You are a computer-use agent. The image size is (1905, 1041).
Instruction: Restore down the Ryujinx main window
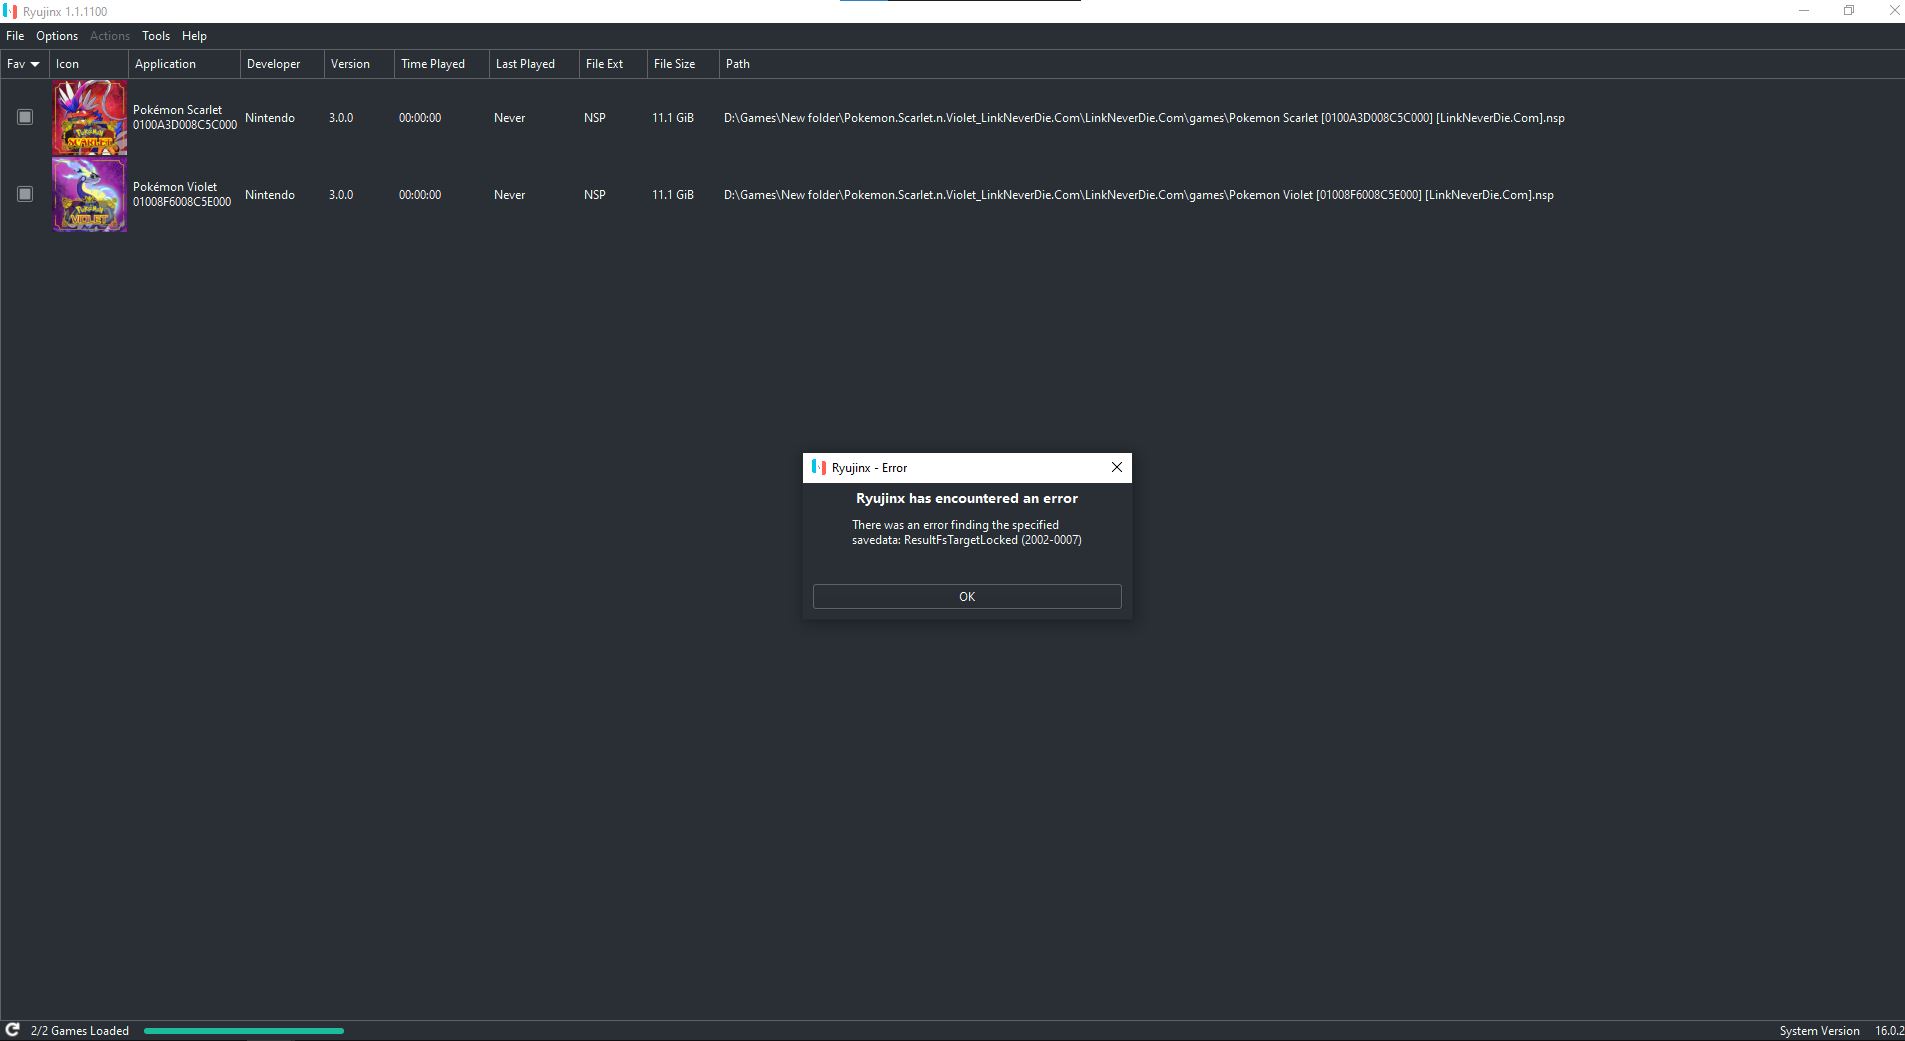[1849, 11]
